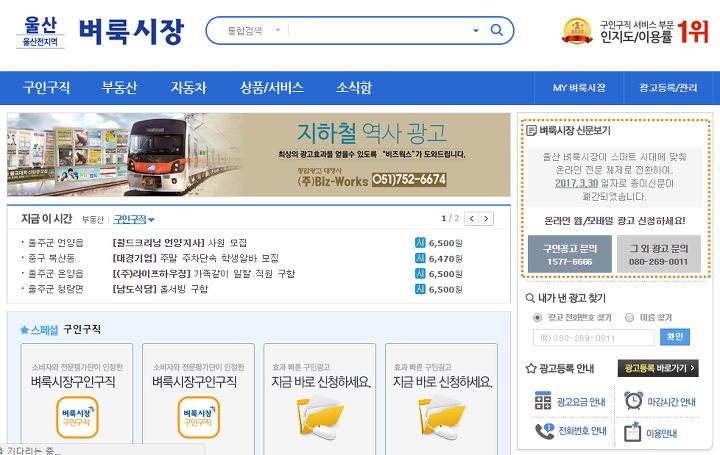Click the 시 wage icon beside 6,470원
The height and width of the screenshot is (455, 720).
420,258
